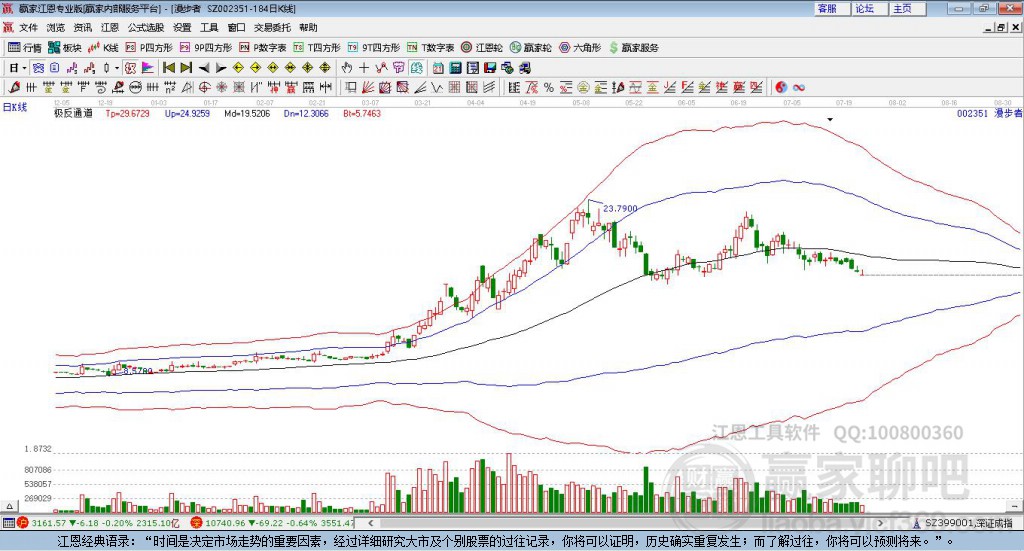This screenshot has width=1024, height=551.
Task: Open the 公式选股 menu
Action: pyautogui.click(x=146, y=27)
